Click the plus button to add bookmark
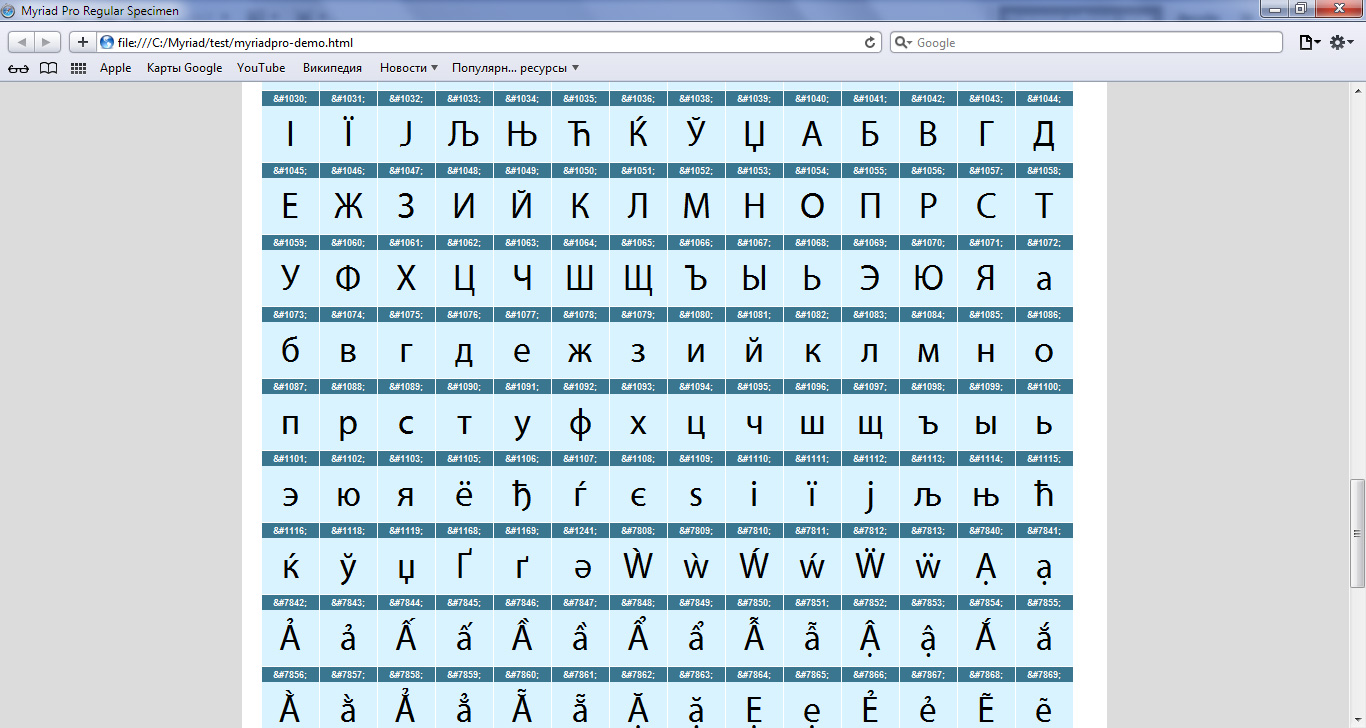The width and height of the screenshot is (1366, 728). click(83, 42)
